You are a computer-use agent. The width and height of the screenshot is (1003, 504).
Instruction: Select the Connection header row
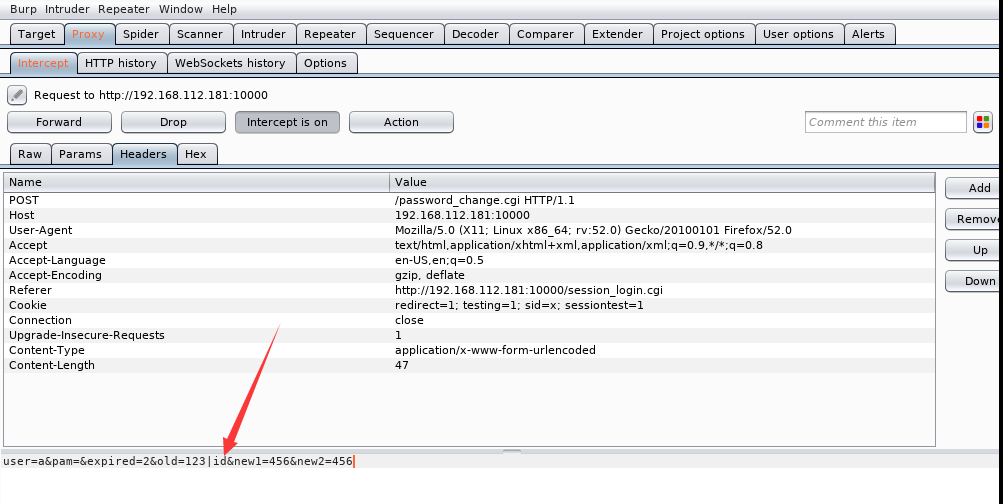click(470, 320)
